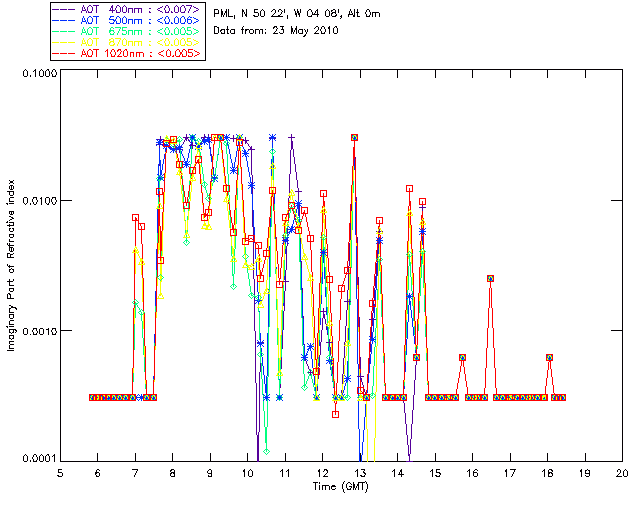Click the x-axis tick label 9

(x=210, y=472)
